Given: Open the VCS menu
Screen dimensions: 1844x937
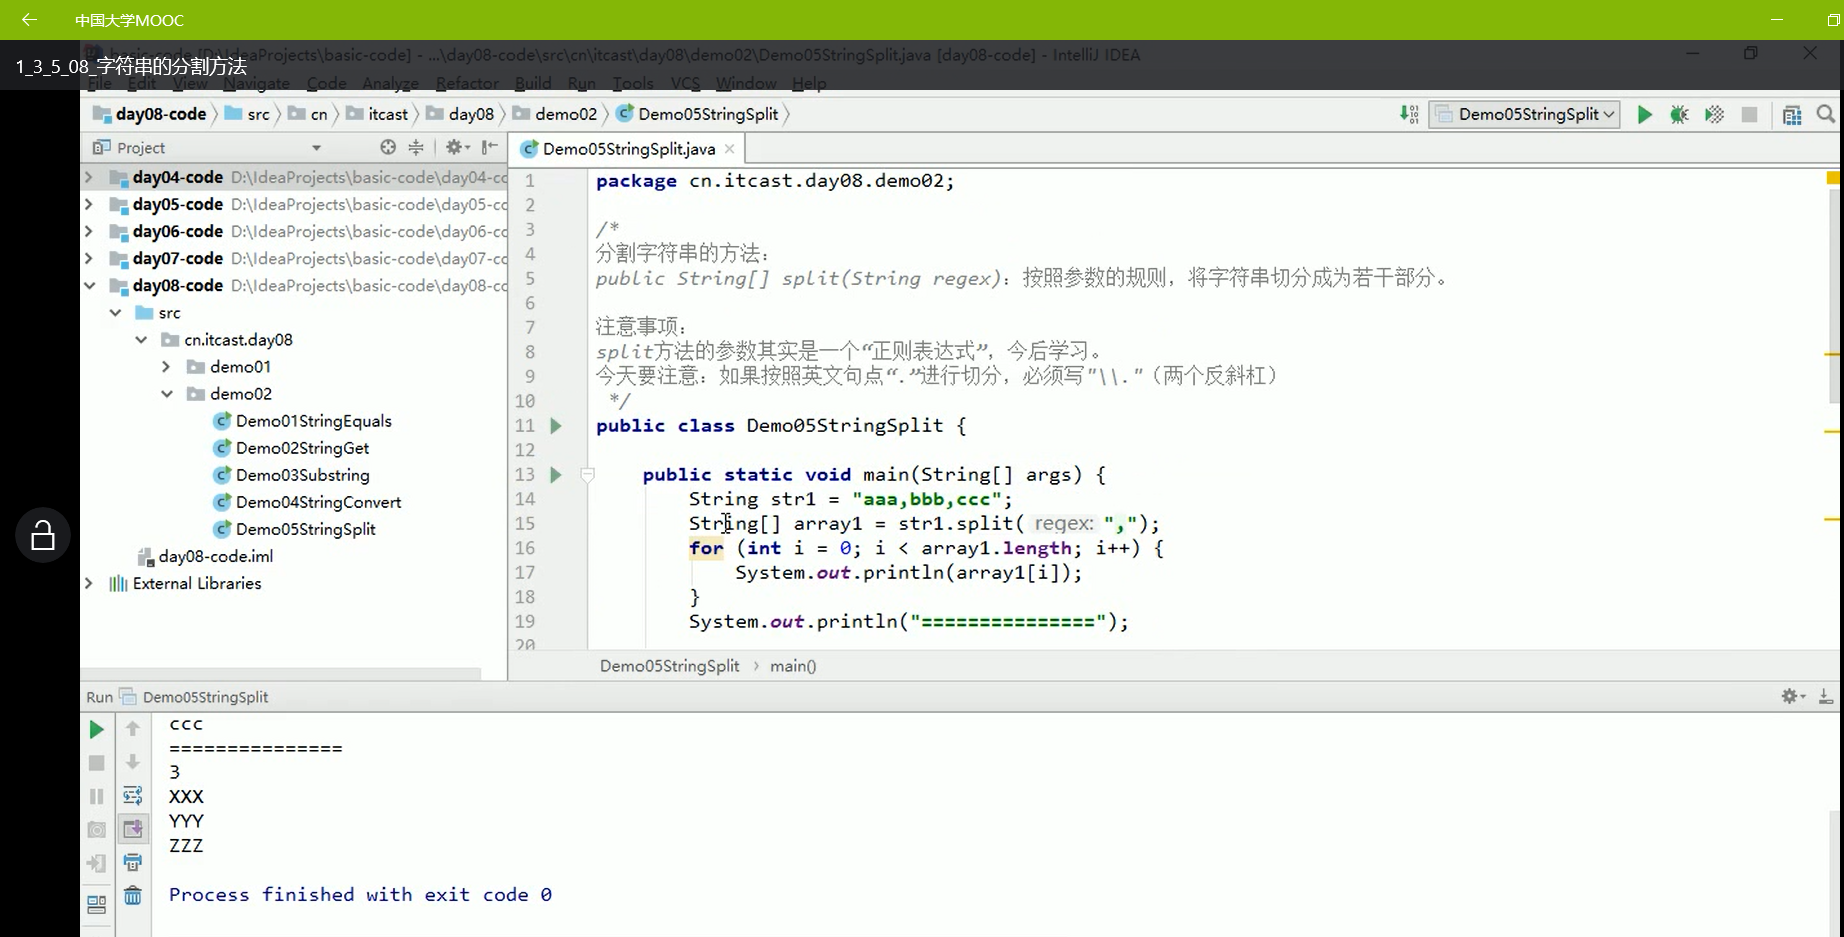Looking at the screenshot, I should [x=685, y=83].
